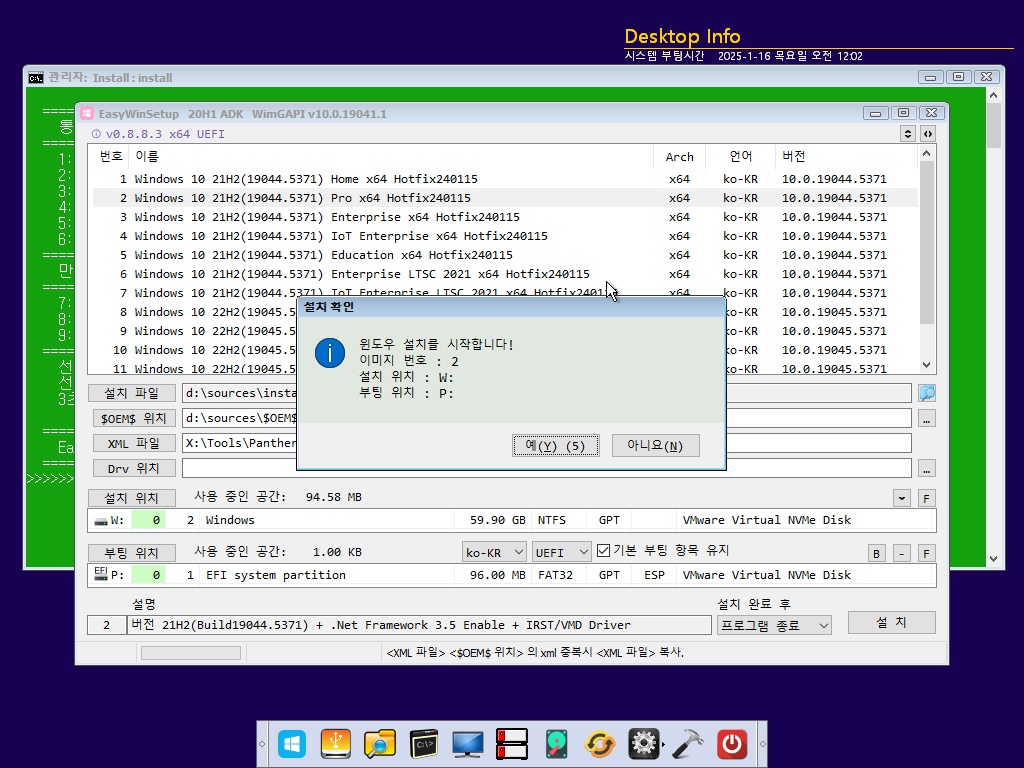This screenshot has width=1024, height=768.
Task: Click the magnifier browse icon beside install file field
Action: click(x=927, y=393)
